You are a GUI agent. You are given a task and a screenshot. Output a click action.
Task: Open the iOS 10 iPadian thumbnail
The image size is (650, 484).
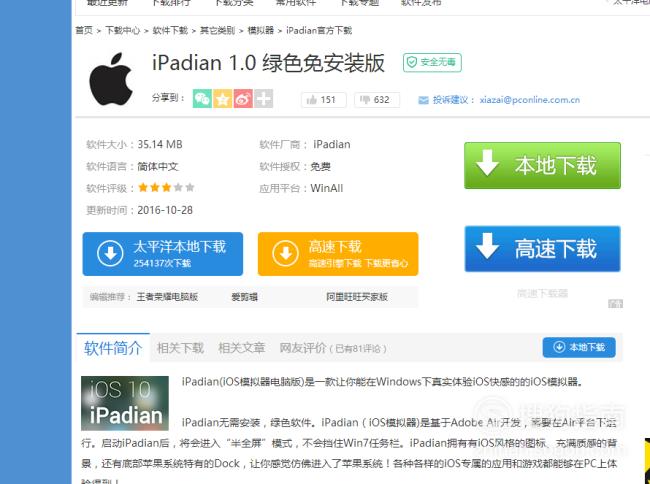click(x=125, y=403)
